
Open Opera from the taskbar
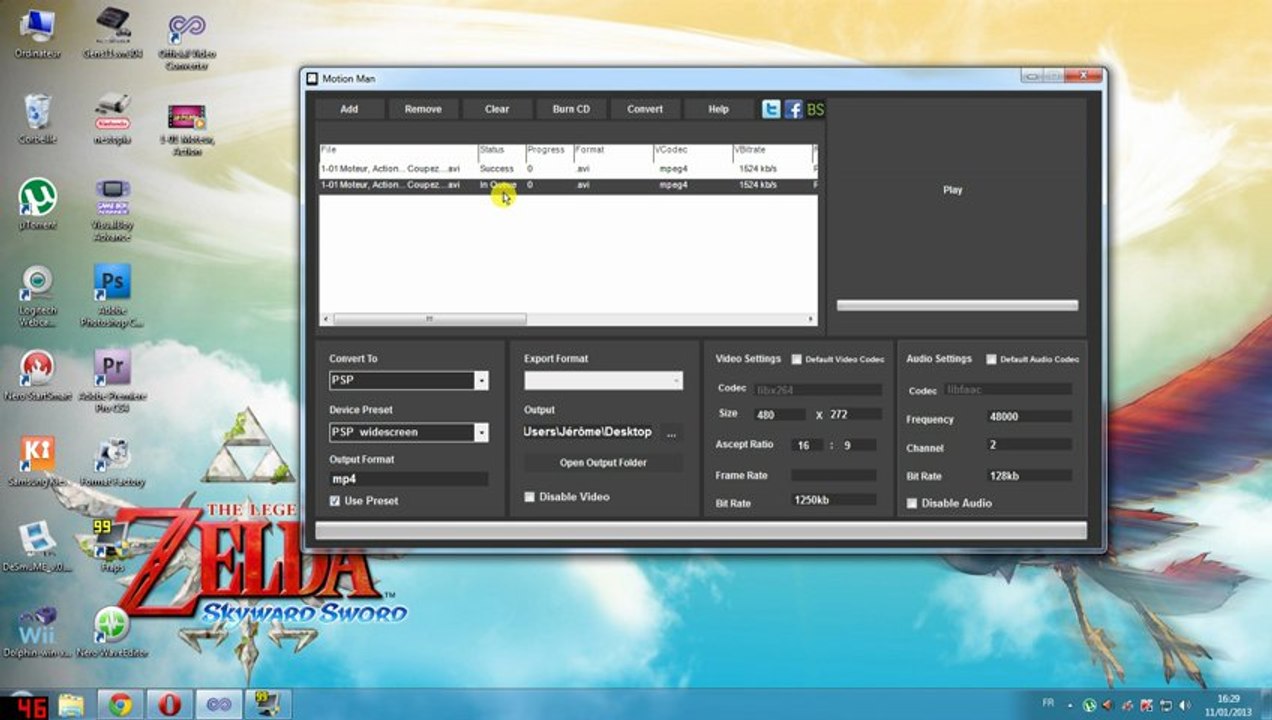point(169,704)
